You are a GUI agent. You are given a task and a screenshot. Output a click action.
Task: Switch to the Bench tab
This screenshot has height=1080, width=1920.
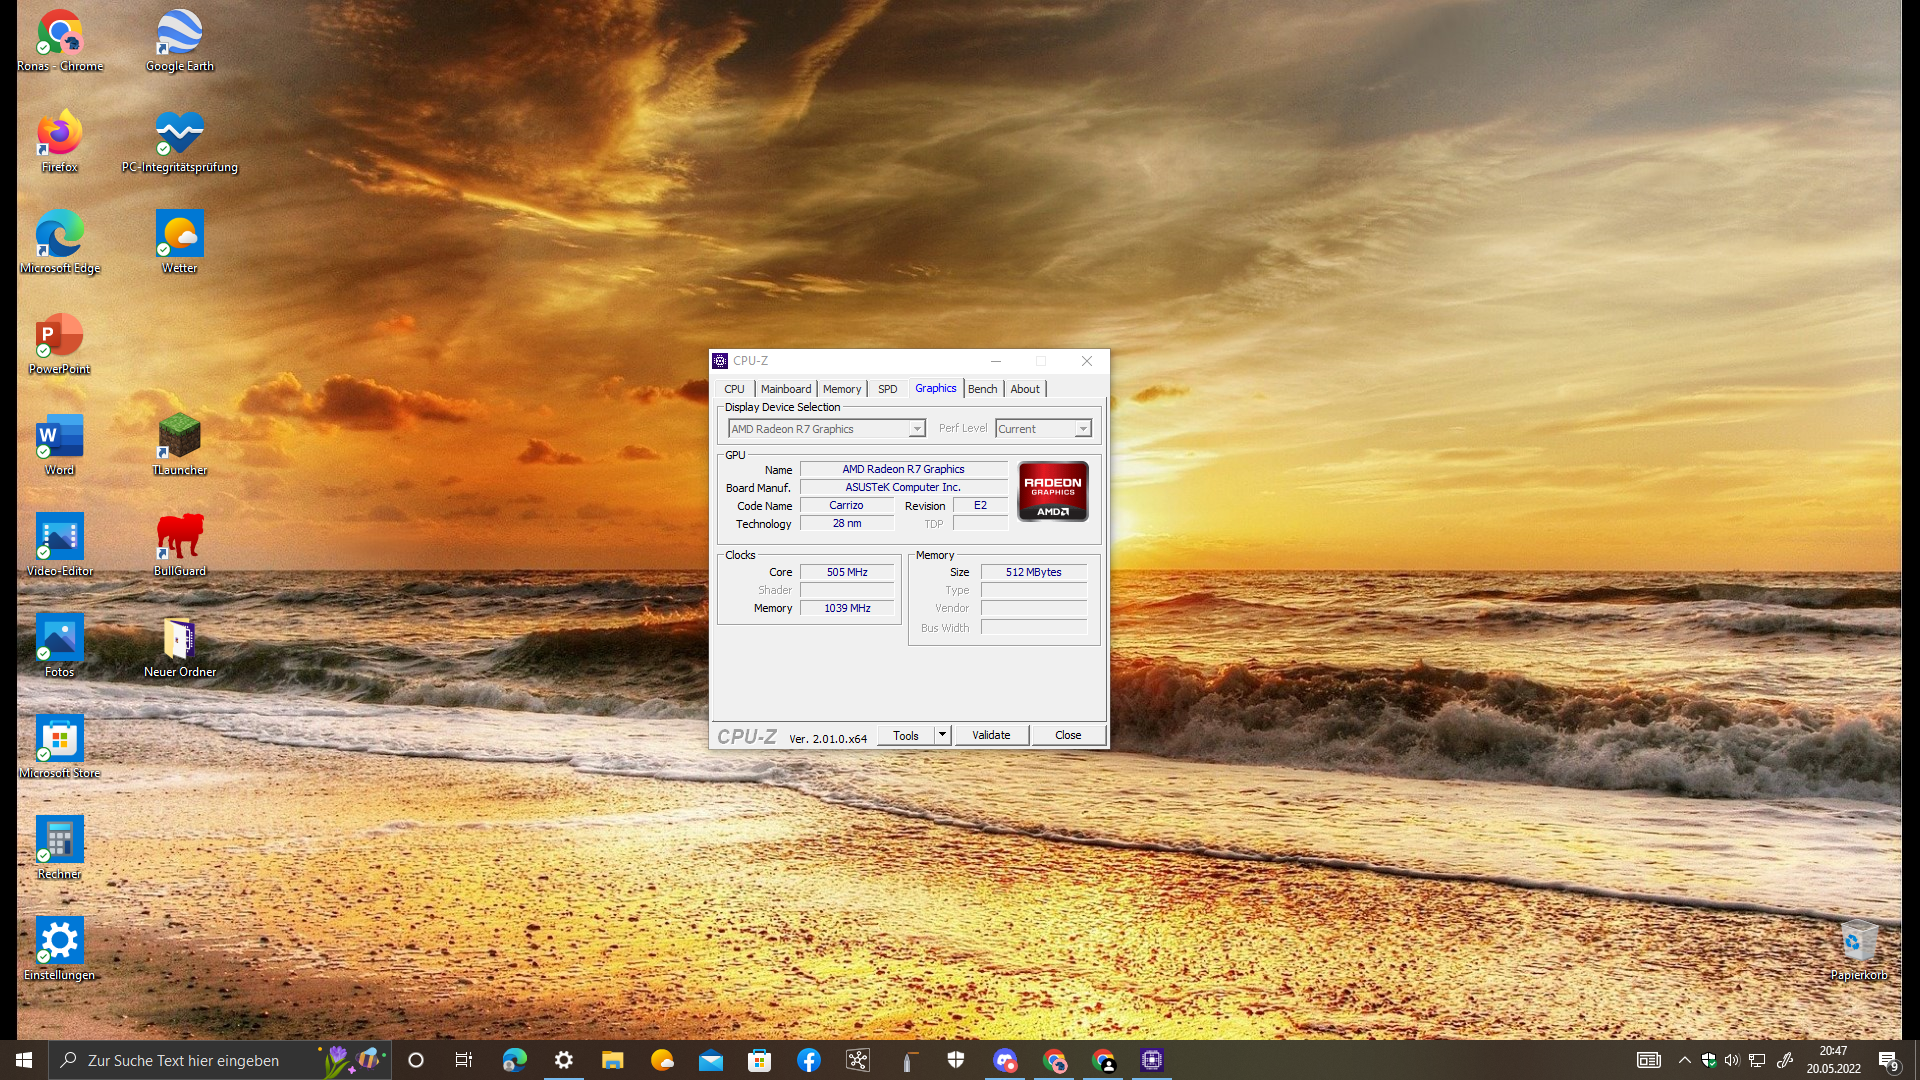pyautogui.click(x=982, y=389)
